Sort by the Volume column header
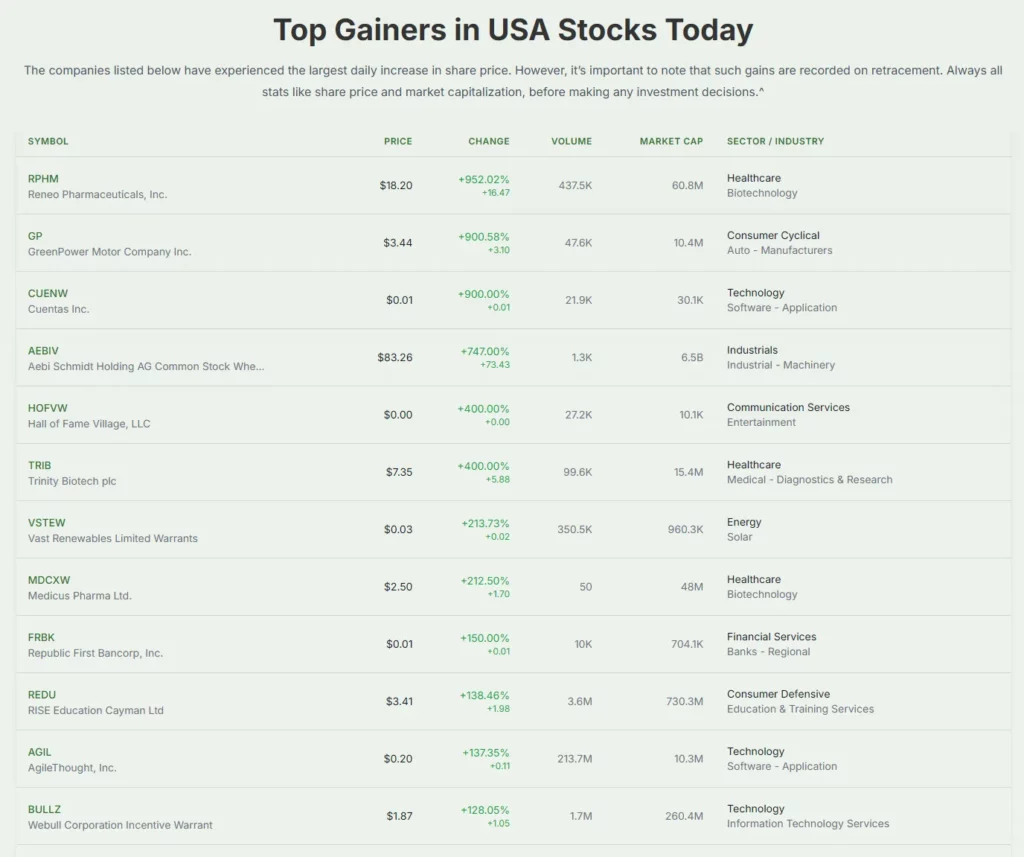The image size is (1024, 857). 571,141
